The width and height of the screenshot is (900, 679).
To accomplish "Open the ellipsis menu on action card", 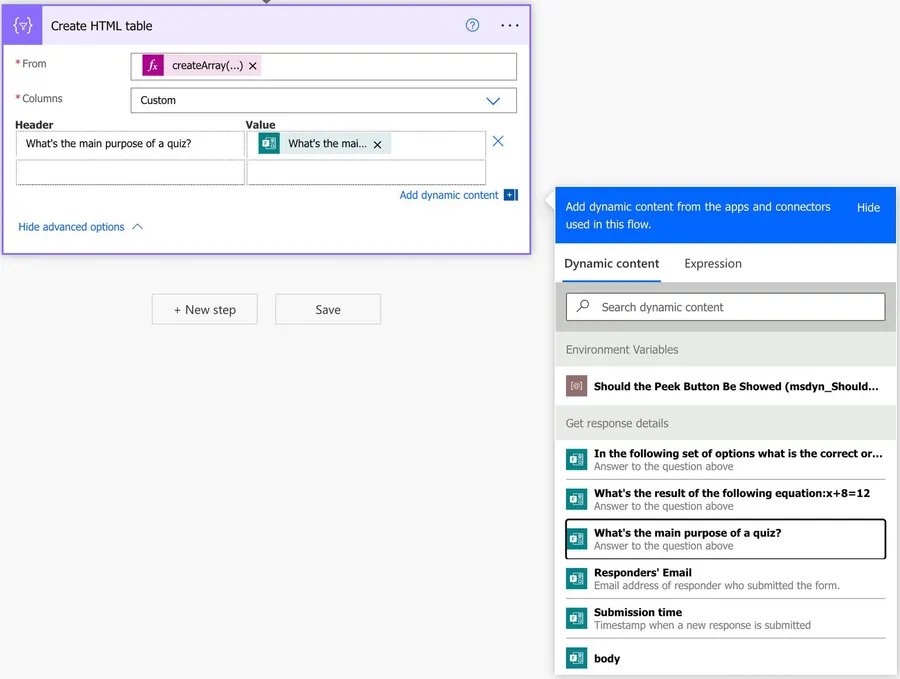I will [510, 25].
